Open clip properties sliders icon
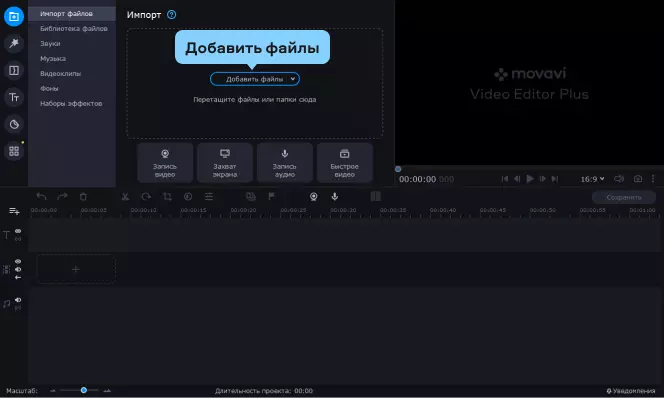 tap(209, 197)
